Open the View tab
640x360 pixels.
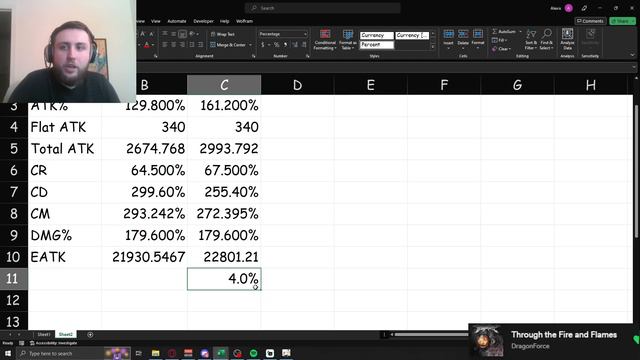(156, 21)
